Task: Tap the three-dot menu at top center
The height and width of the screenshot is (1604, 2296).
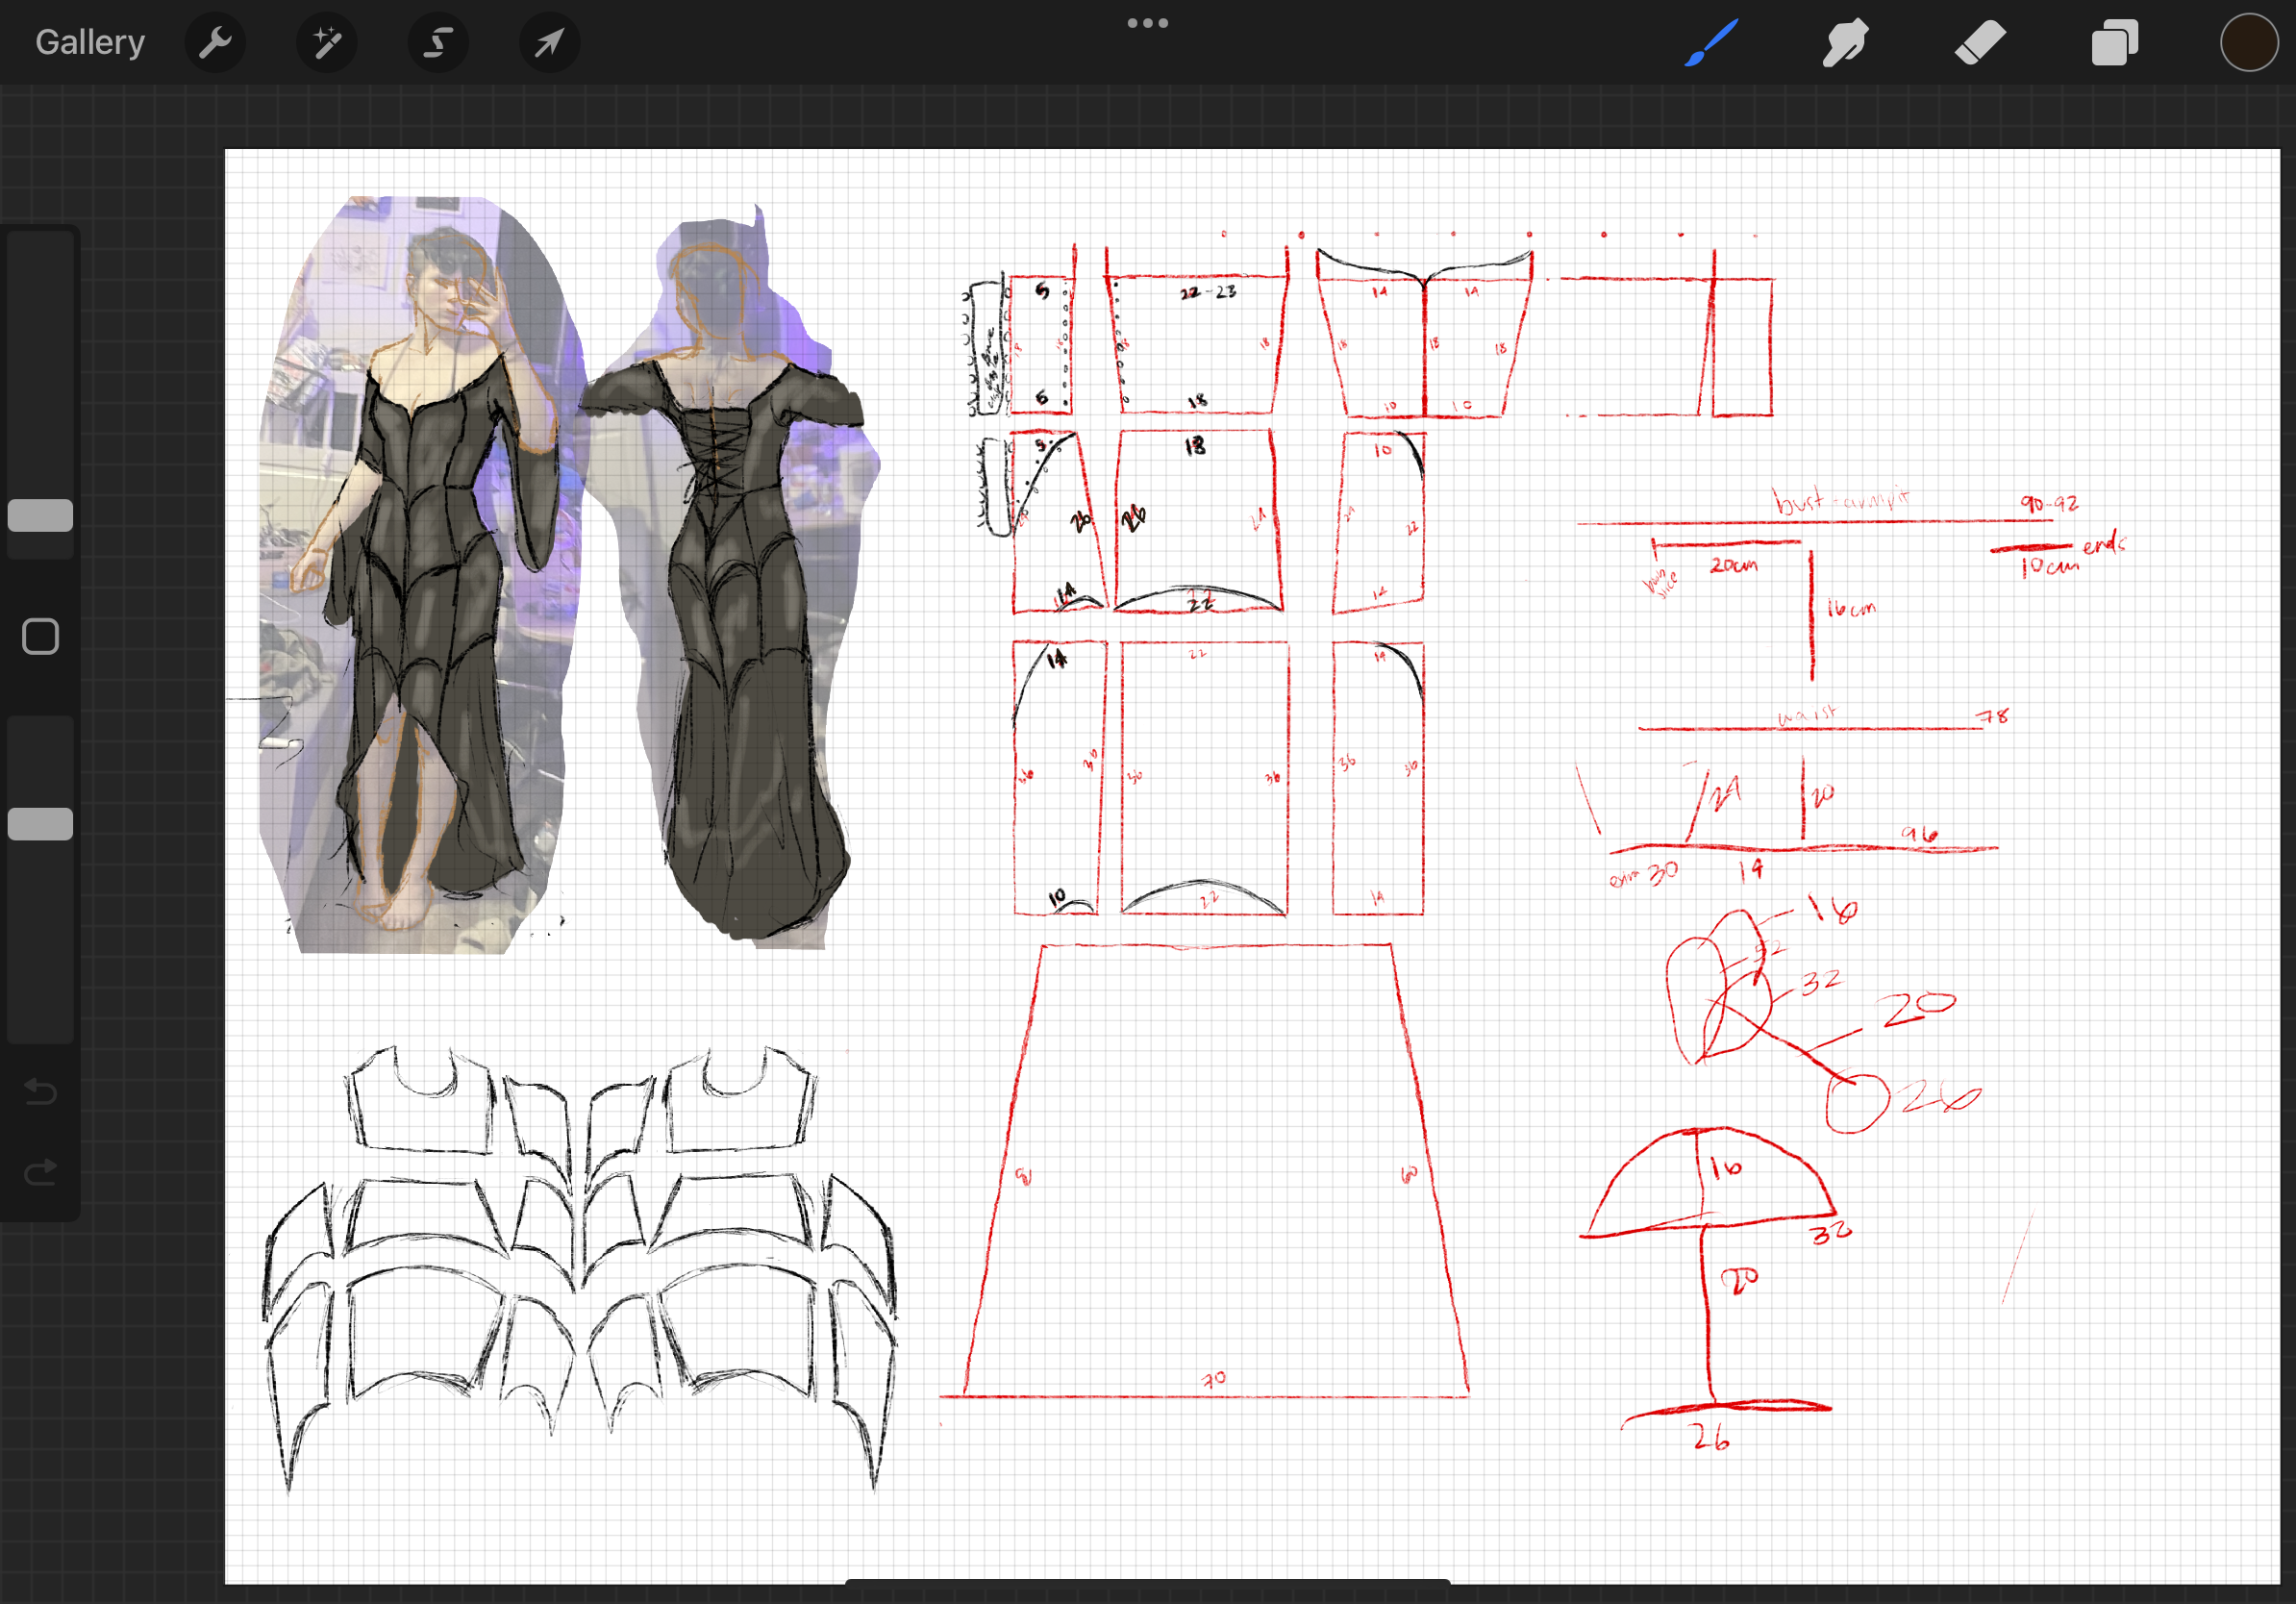Action: pos(1147,23)
